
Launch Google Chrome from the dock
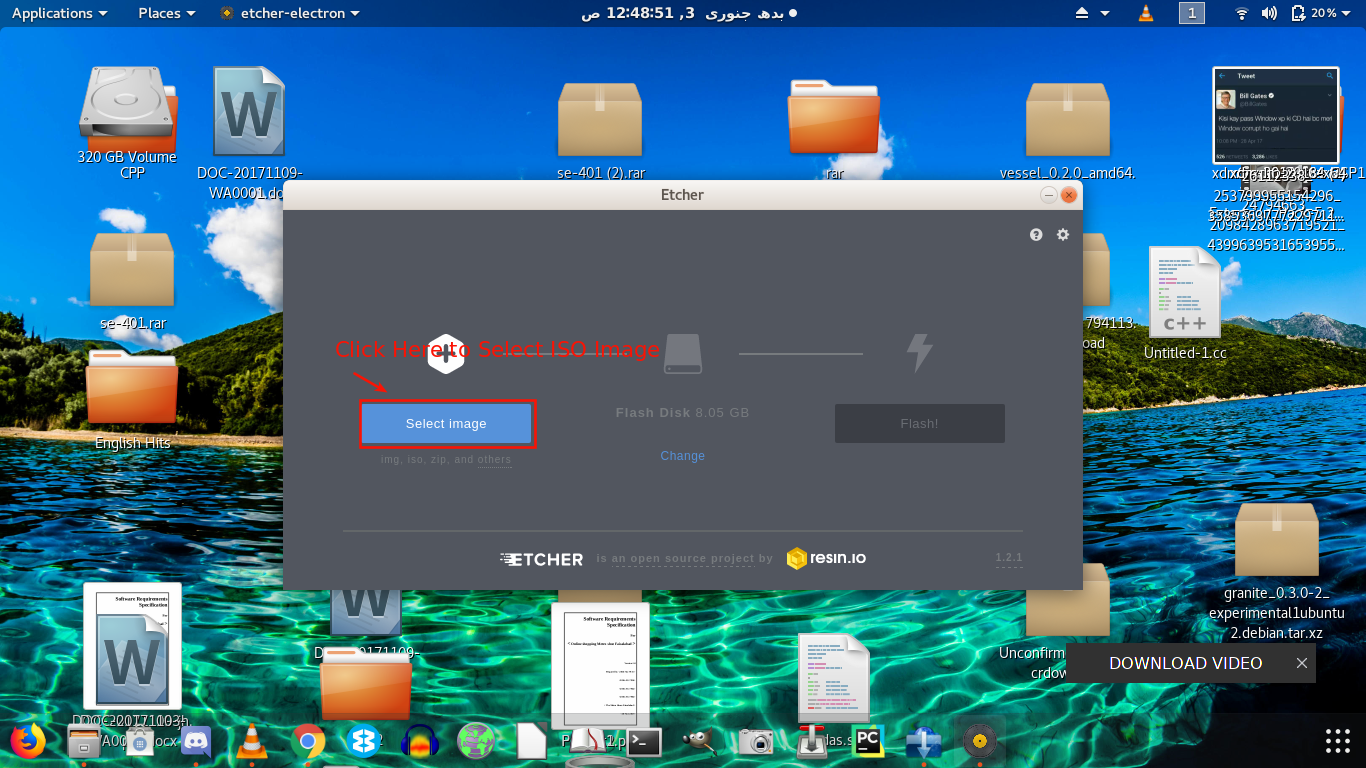(308, 741)
